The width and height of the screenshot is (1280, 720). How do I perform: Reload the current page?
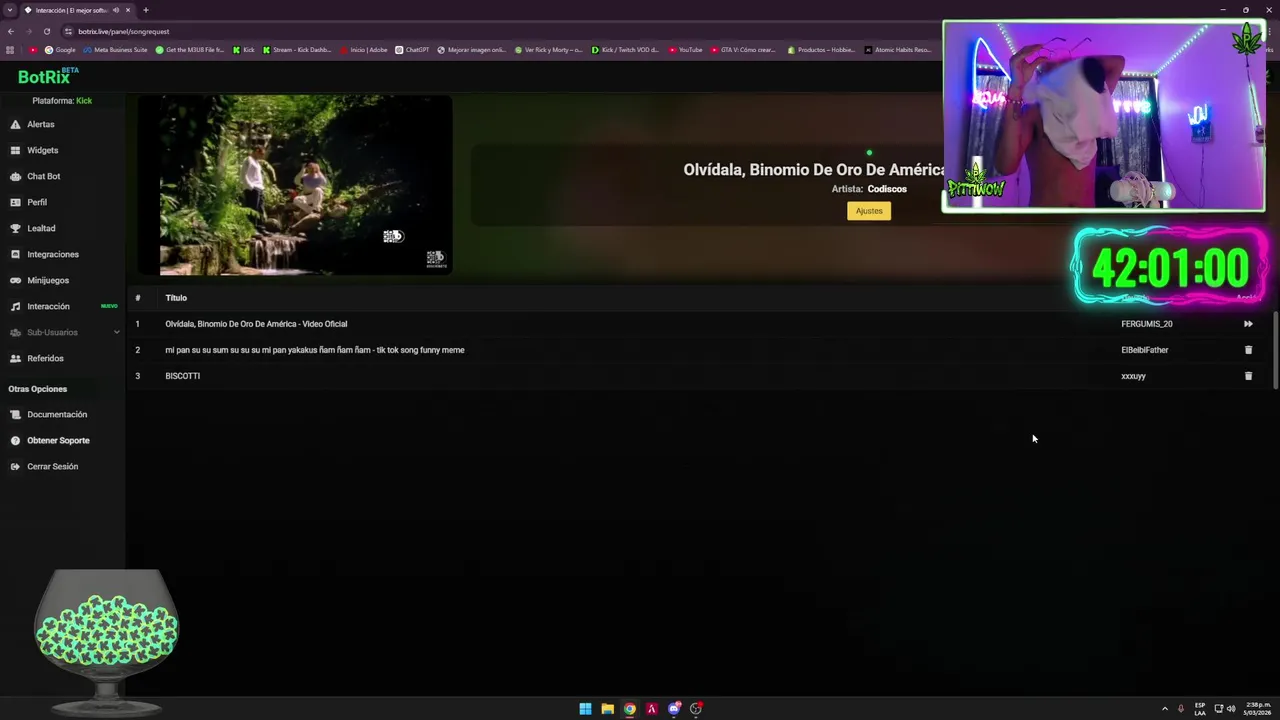pyautogui.click(x=47, y=31)
